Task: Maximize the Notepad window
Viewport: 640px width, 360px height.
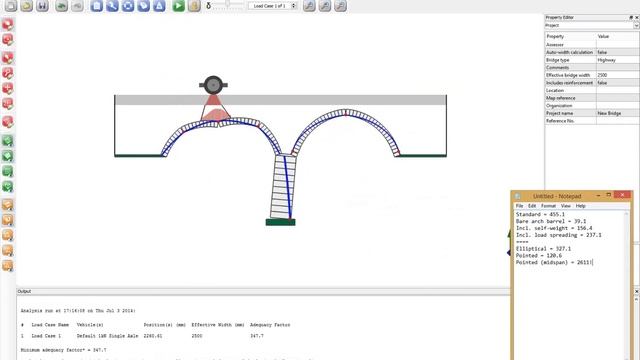Action: click(x=609, y=196)
